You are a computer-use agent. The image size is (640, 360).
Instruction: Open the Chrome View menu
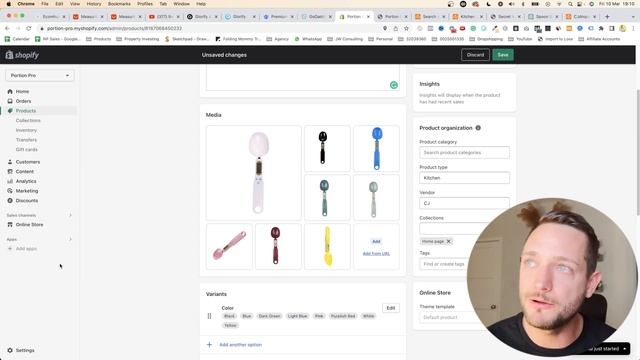coord(75,4)
